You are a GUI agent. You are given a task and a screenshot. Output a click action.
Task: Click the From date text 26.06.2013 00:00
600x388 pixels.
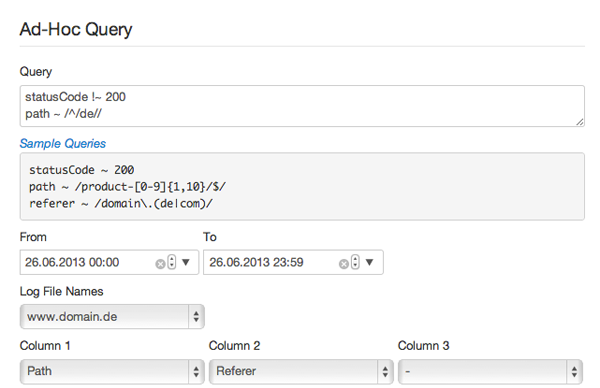pos(72,262)
